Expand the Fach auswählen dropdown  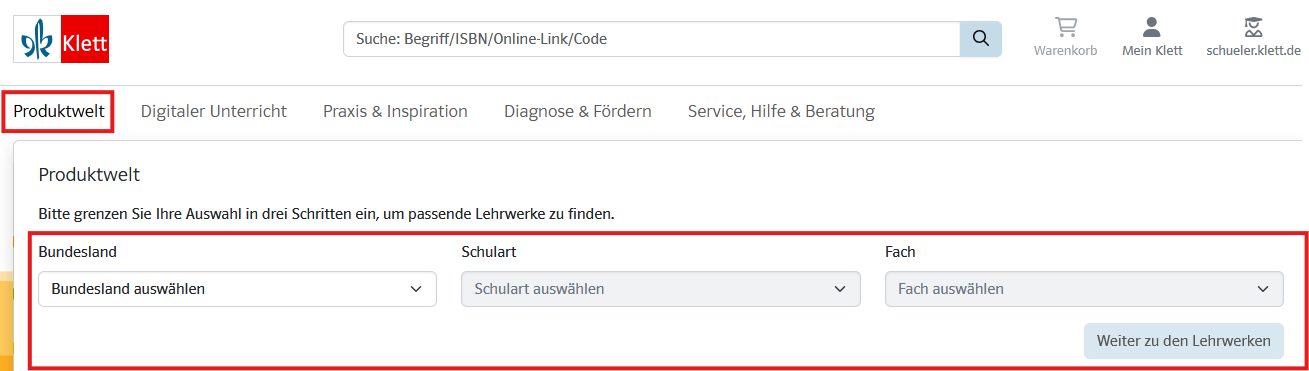click(1084, 289)
